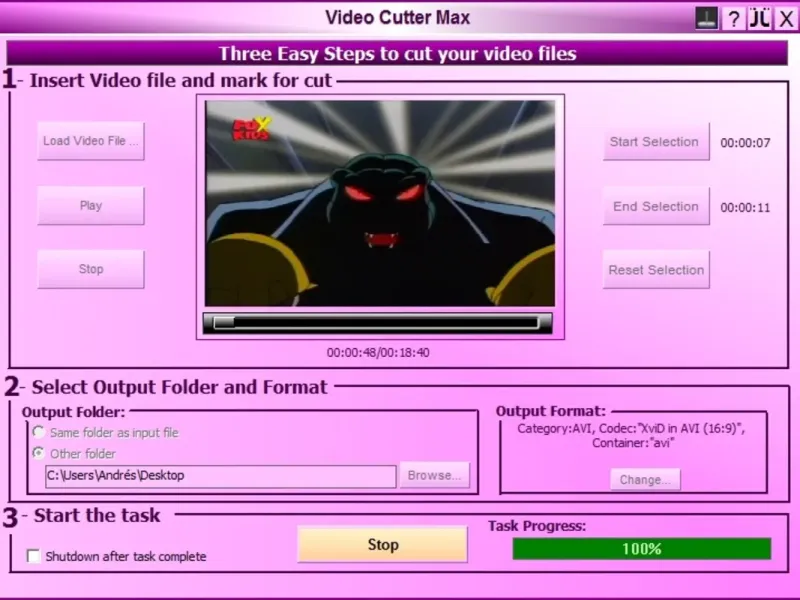The height and width of the screenshot is (600, 800).
Task: Click the Change output format button
Action: click(645, 480)
